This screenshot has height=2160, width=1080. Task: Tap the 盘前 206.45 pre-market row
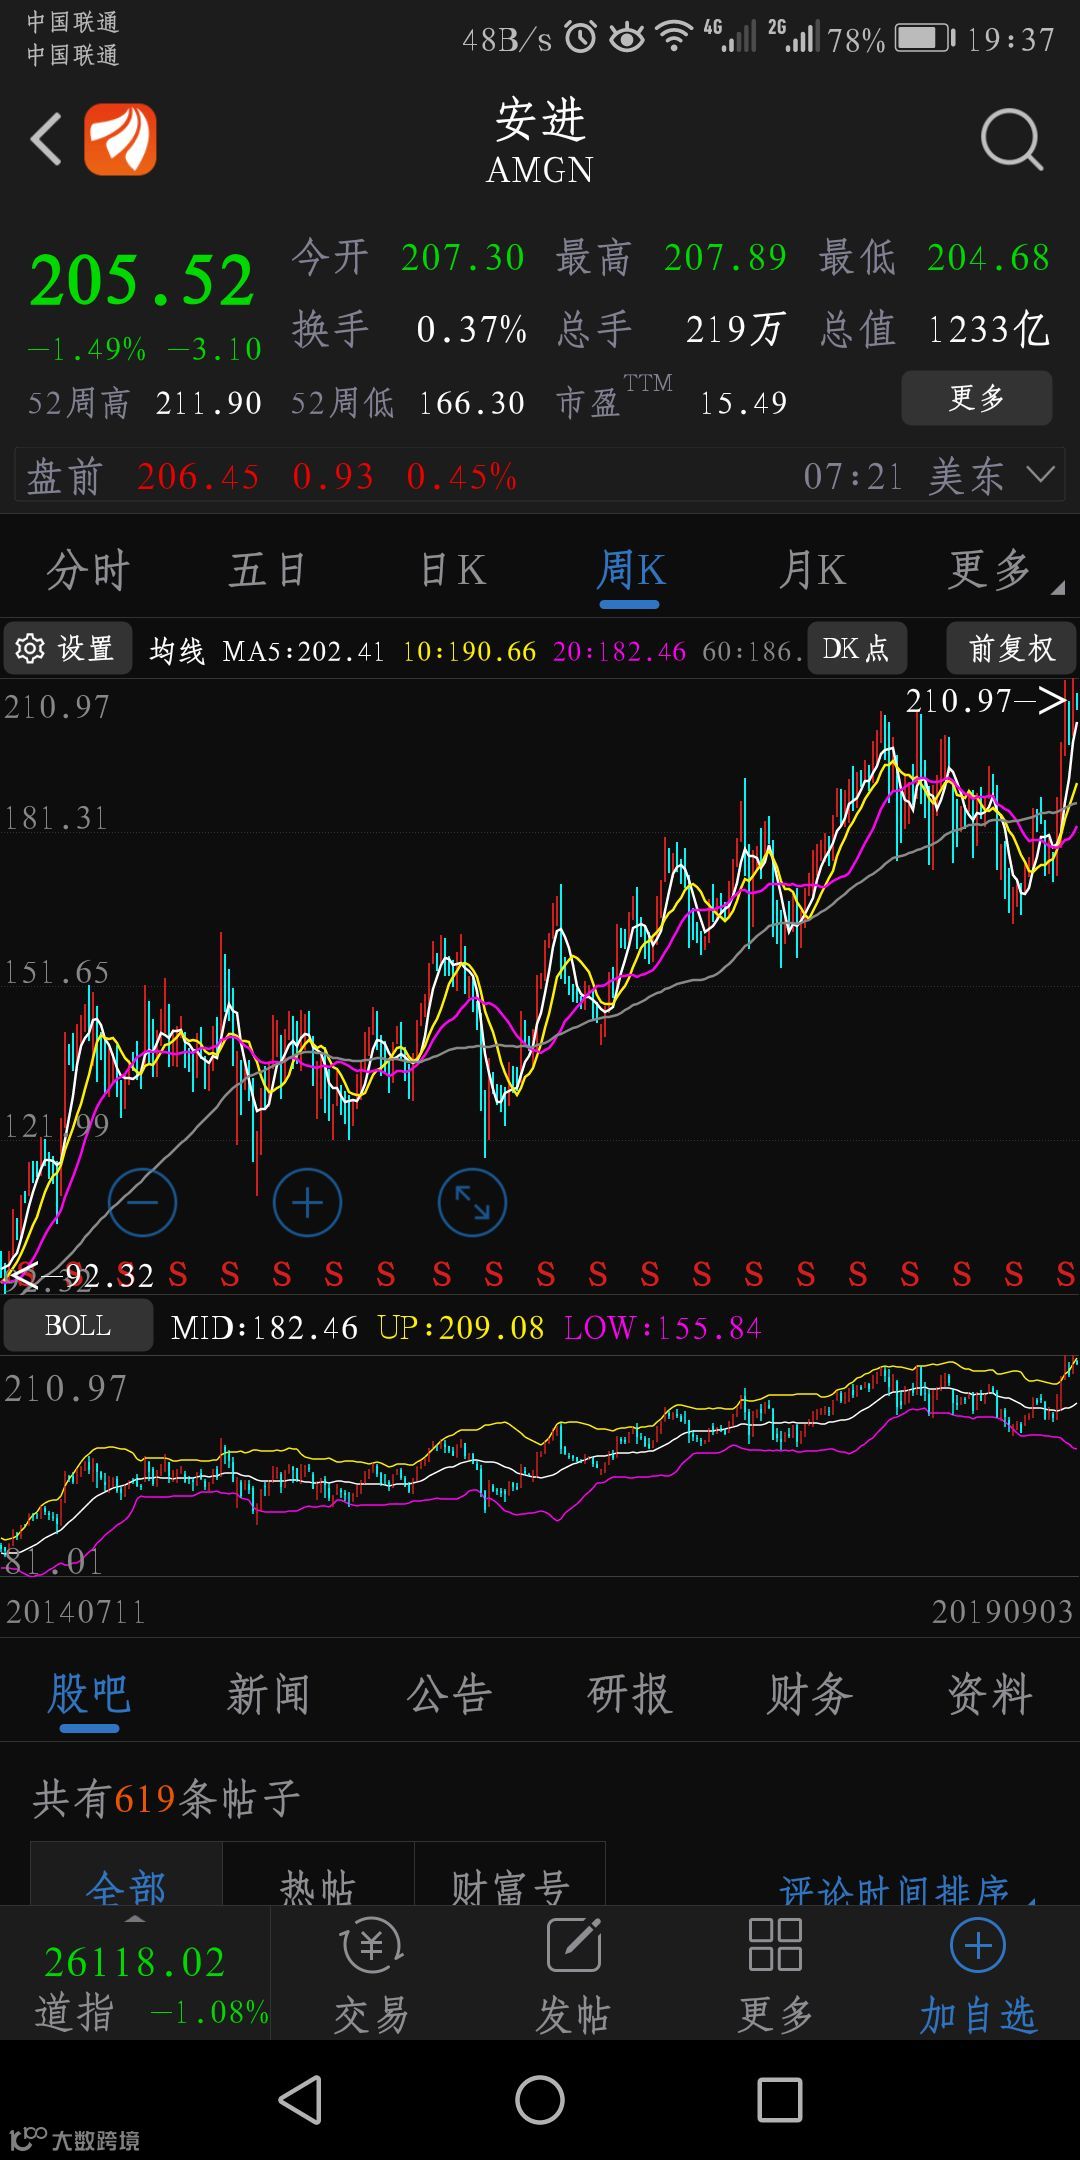pyautogui.click(x=540, y=475)
